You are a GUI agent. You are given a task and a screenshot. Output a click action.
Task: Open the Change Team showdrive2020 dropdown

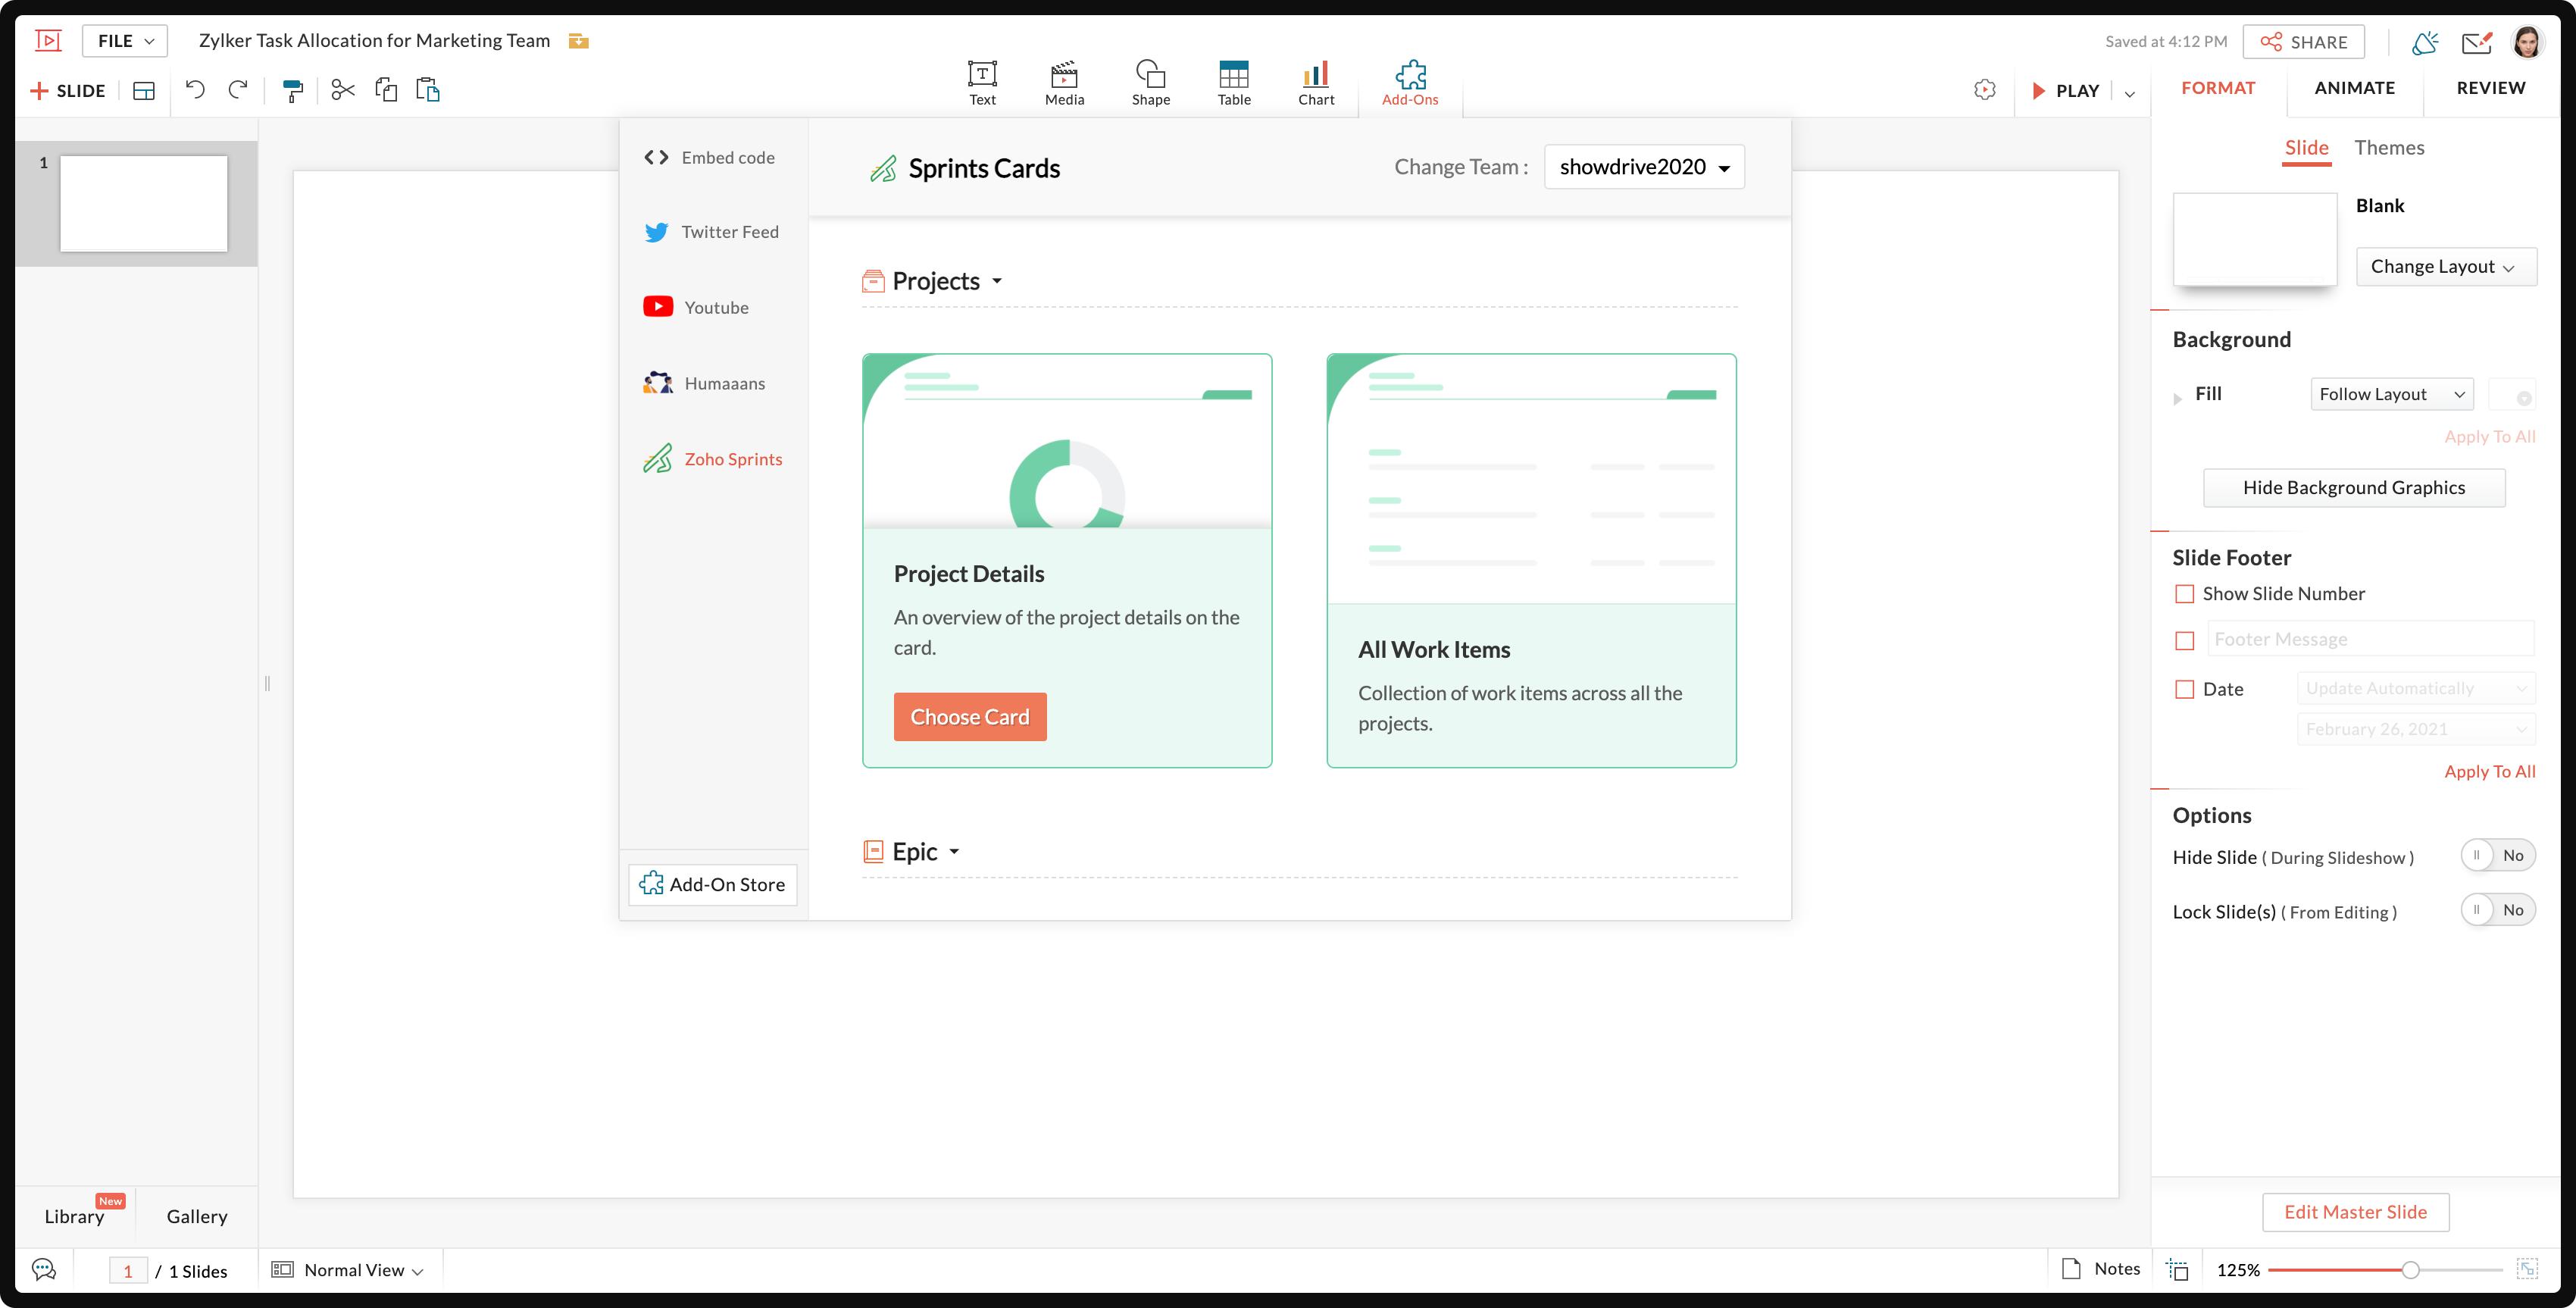1643,166
